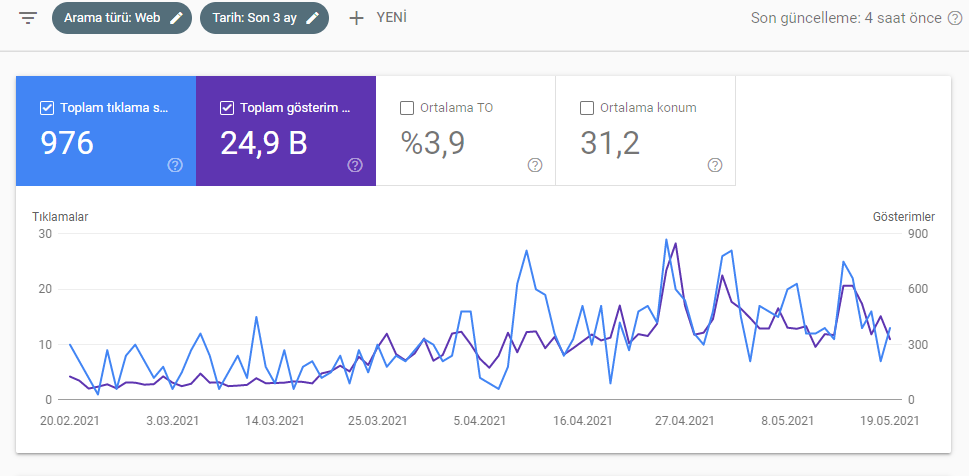
Task: Open the filter list icon
Action: tap(28, 18)
